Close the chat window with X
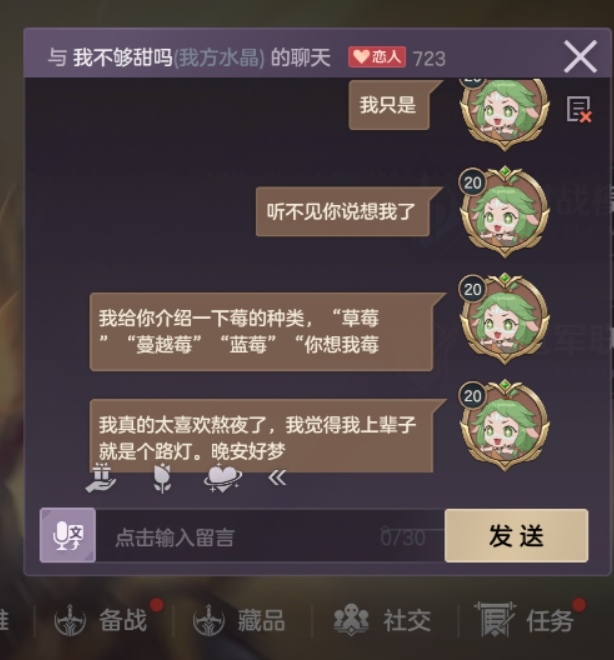Image resolution: width=614 pixels, height=660 pixels. tap(580, 57)
